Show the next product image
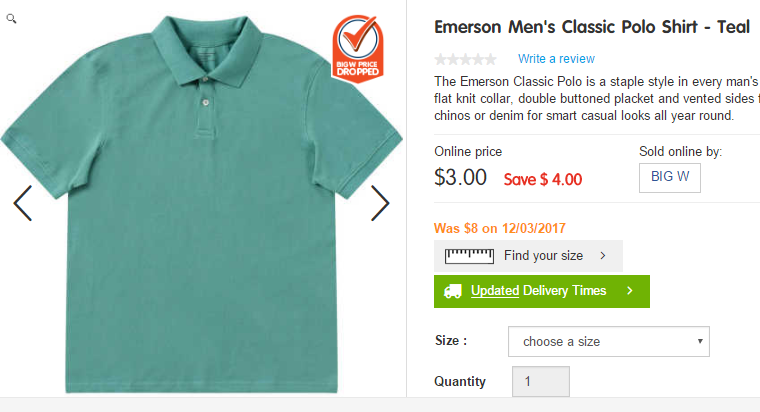Screen dimensions: 760x412 click(x=380, y=203)
